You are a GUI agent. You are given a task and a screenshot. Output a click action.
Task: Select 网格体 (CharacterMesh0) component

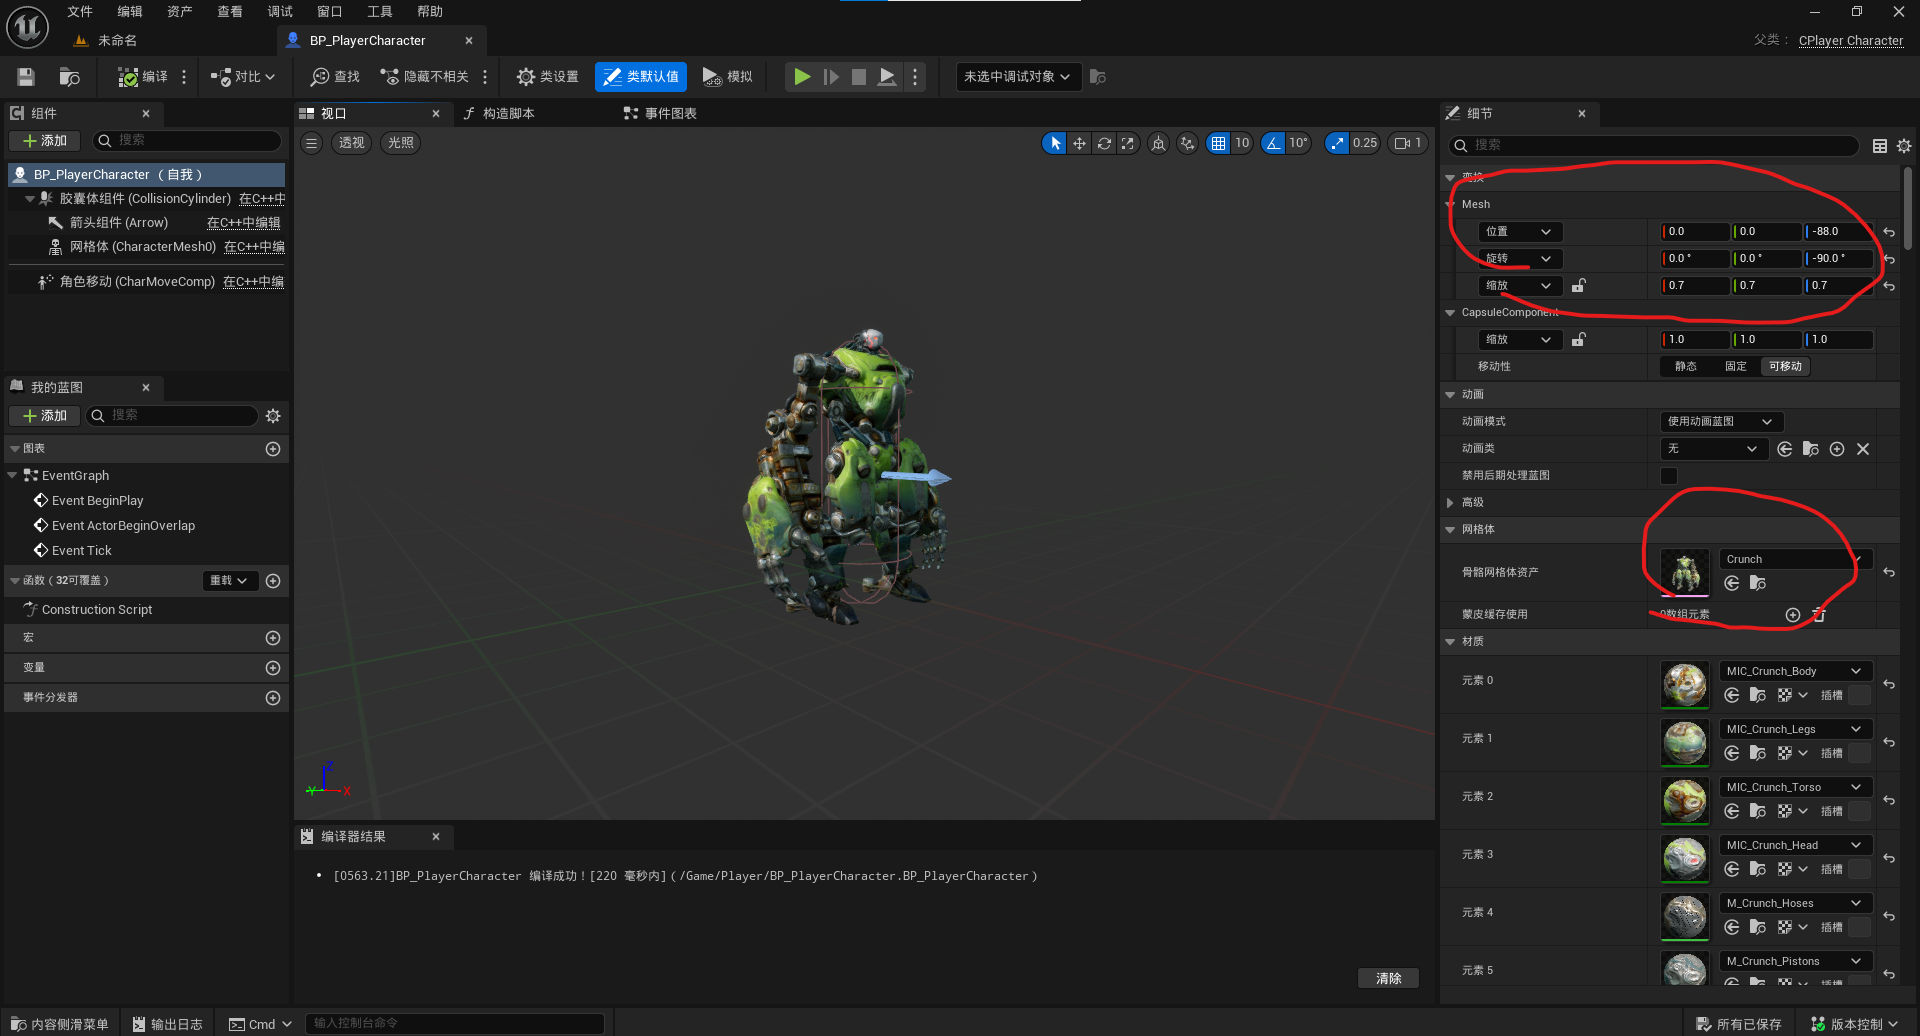point(143,247)
